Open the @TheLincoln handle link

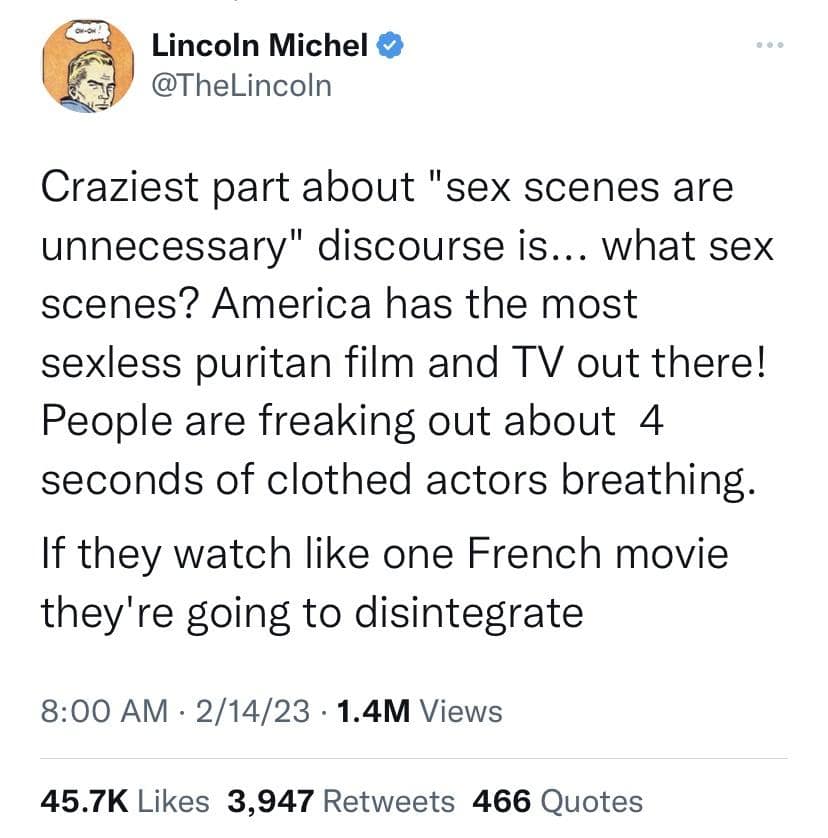pos(240,85)
